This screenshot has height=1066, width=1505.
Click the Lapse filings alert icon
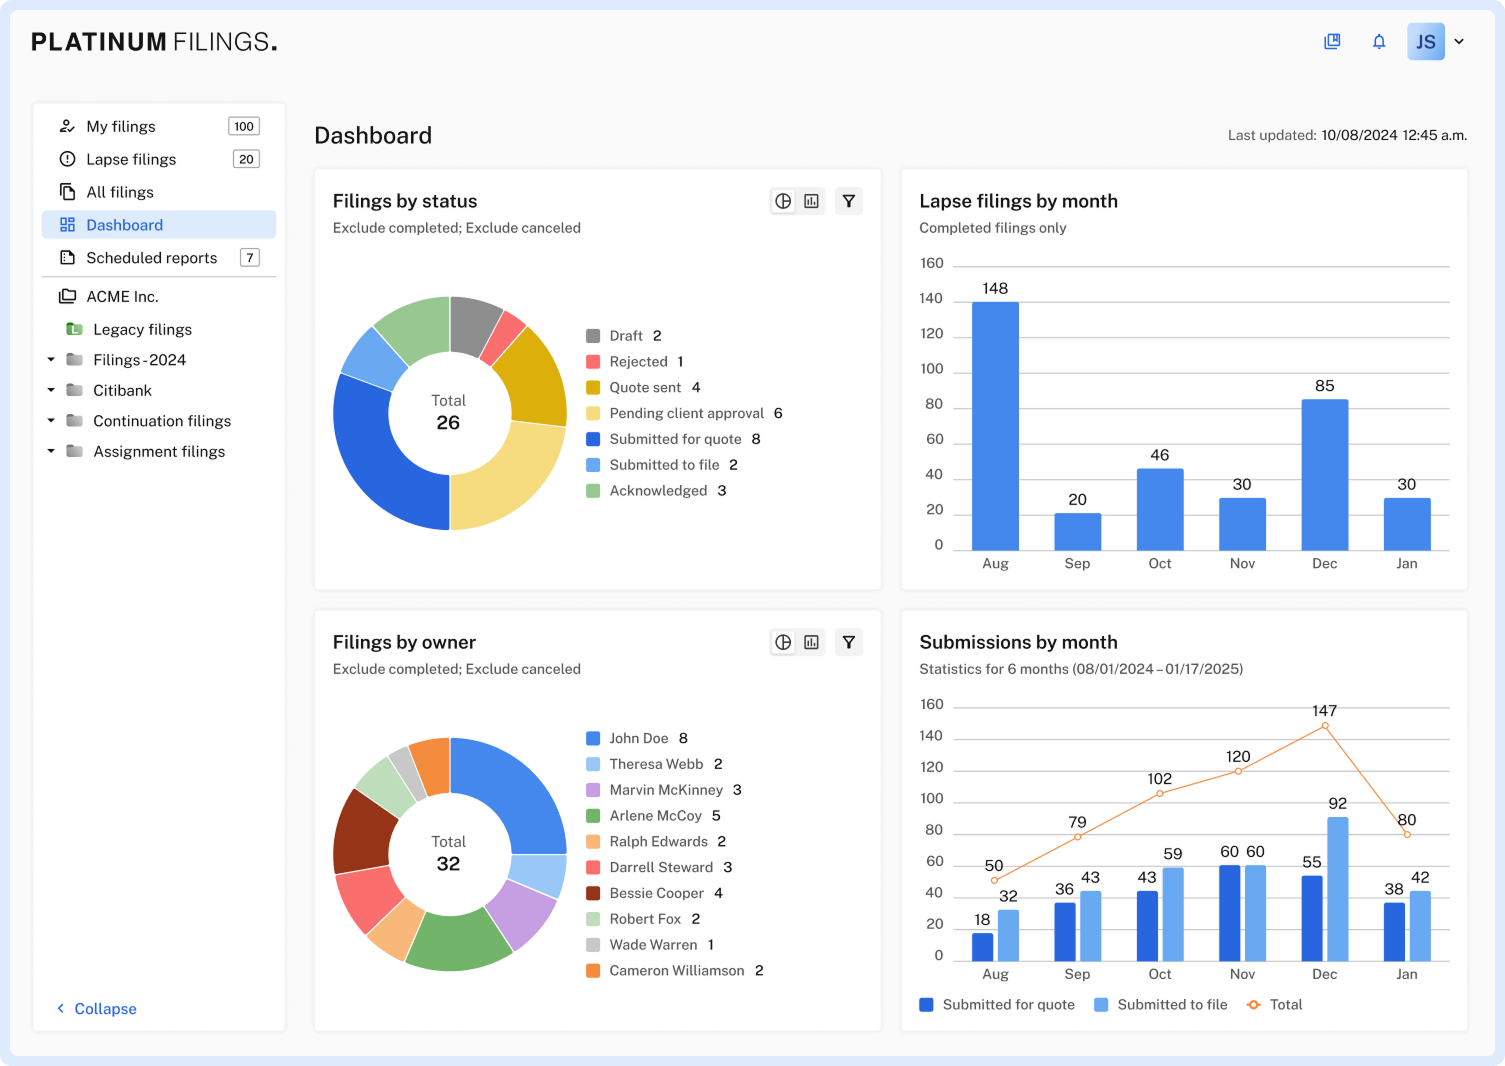pos(68,159)
